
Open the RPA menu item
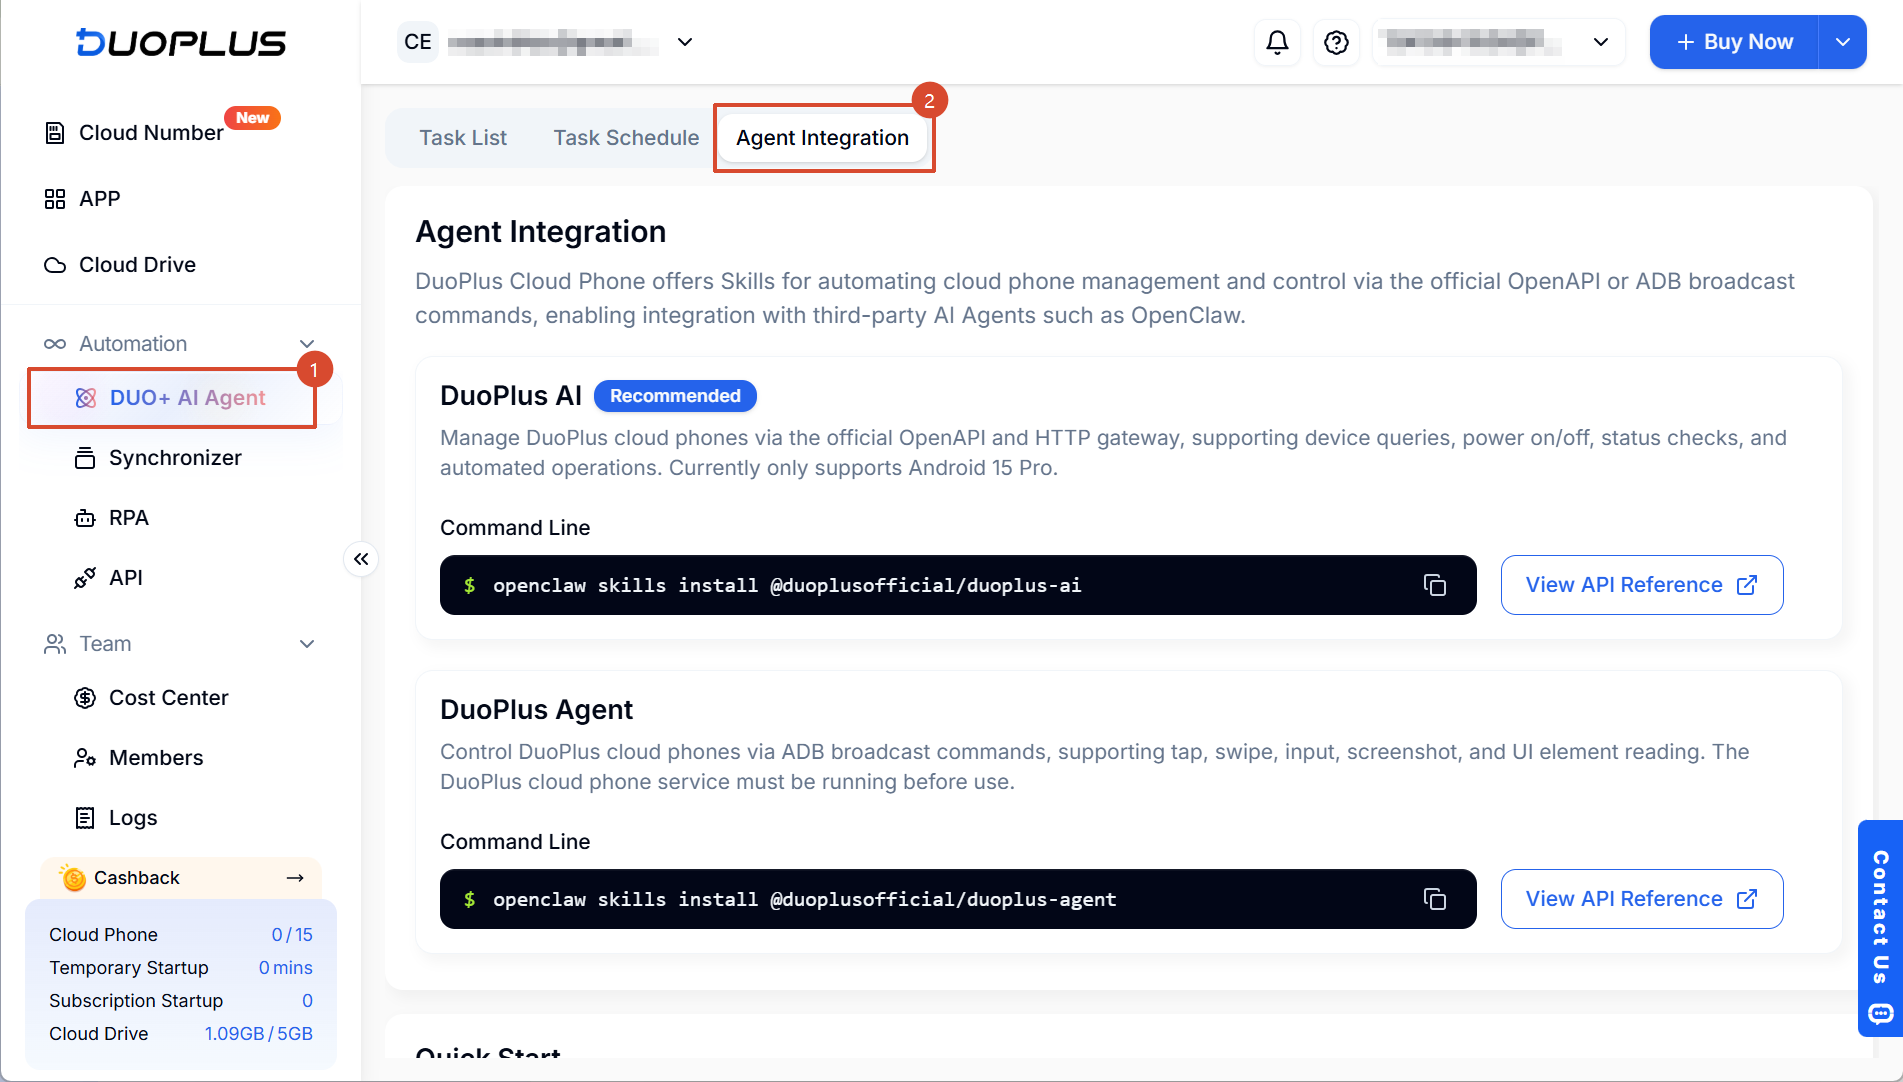pos(129,518)
